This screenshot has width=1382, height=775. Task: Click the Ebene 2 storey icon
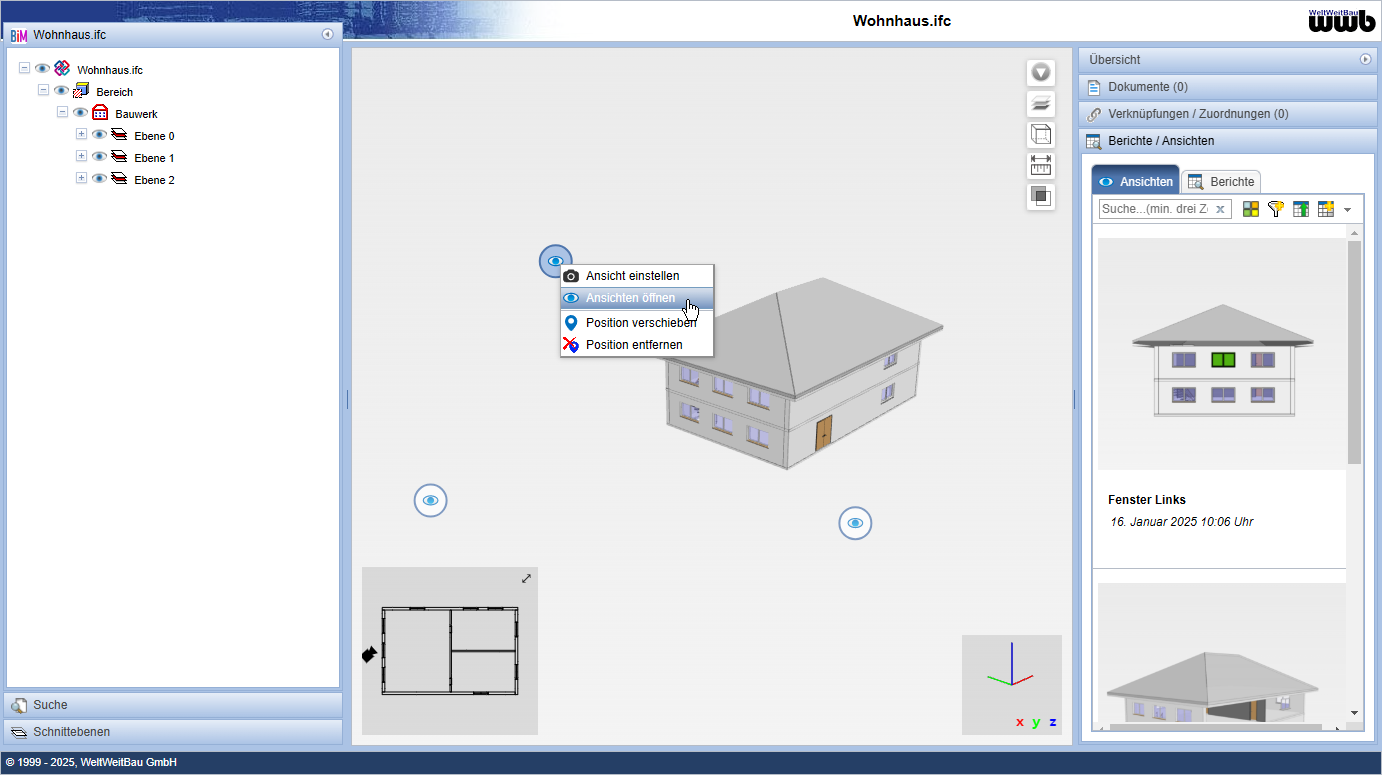[x=119, y=179]
